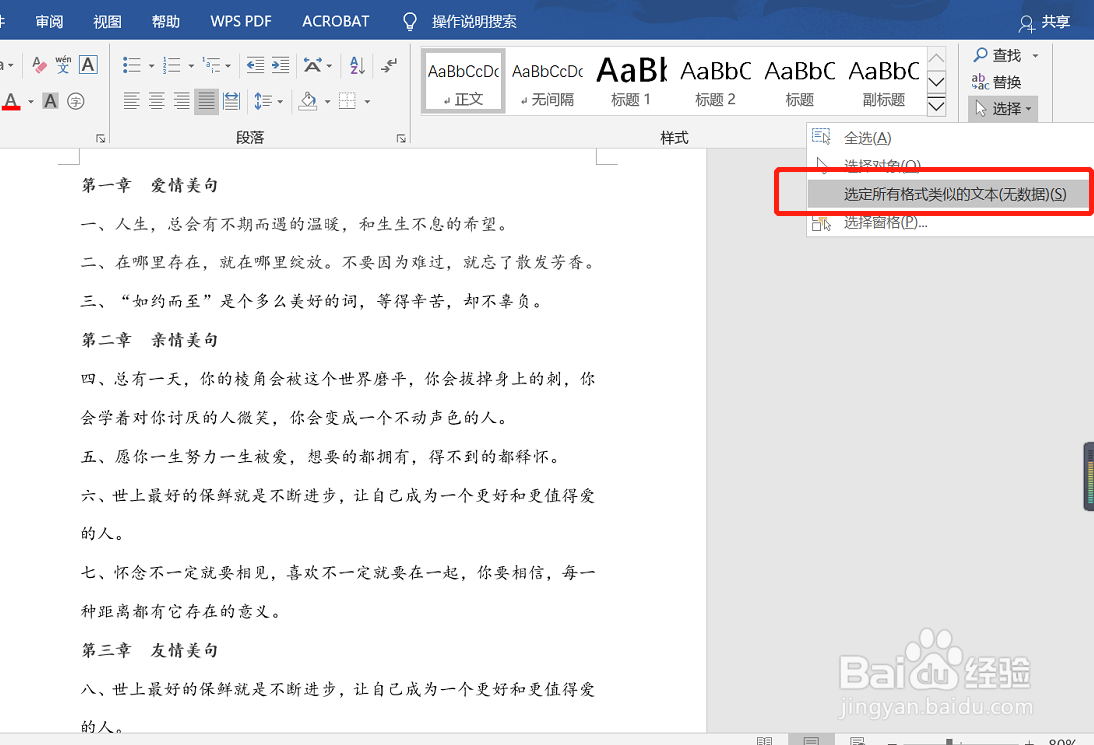This screenshot has height=745, width=1094.
Task: Apply distributed alignment
Action: coord(232,101)
